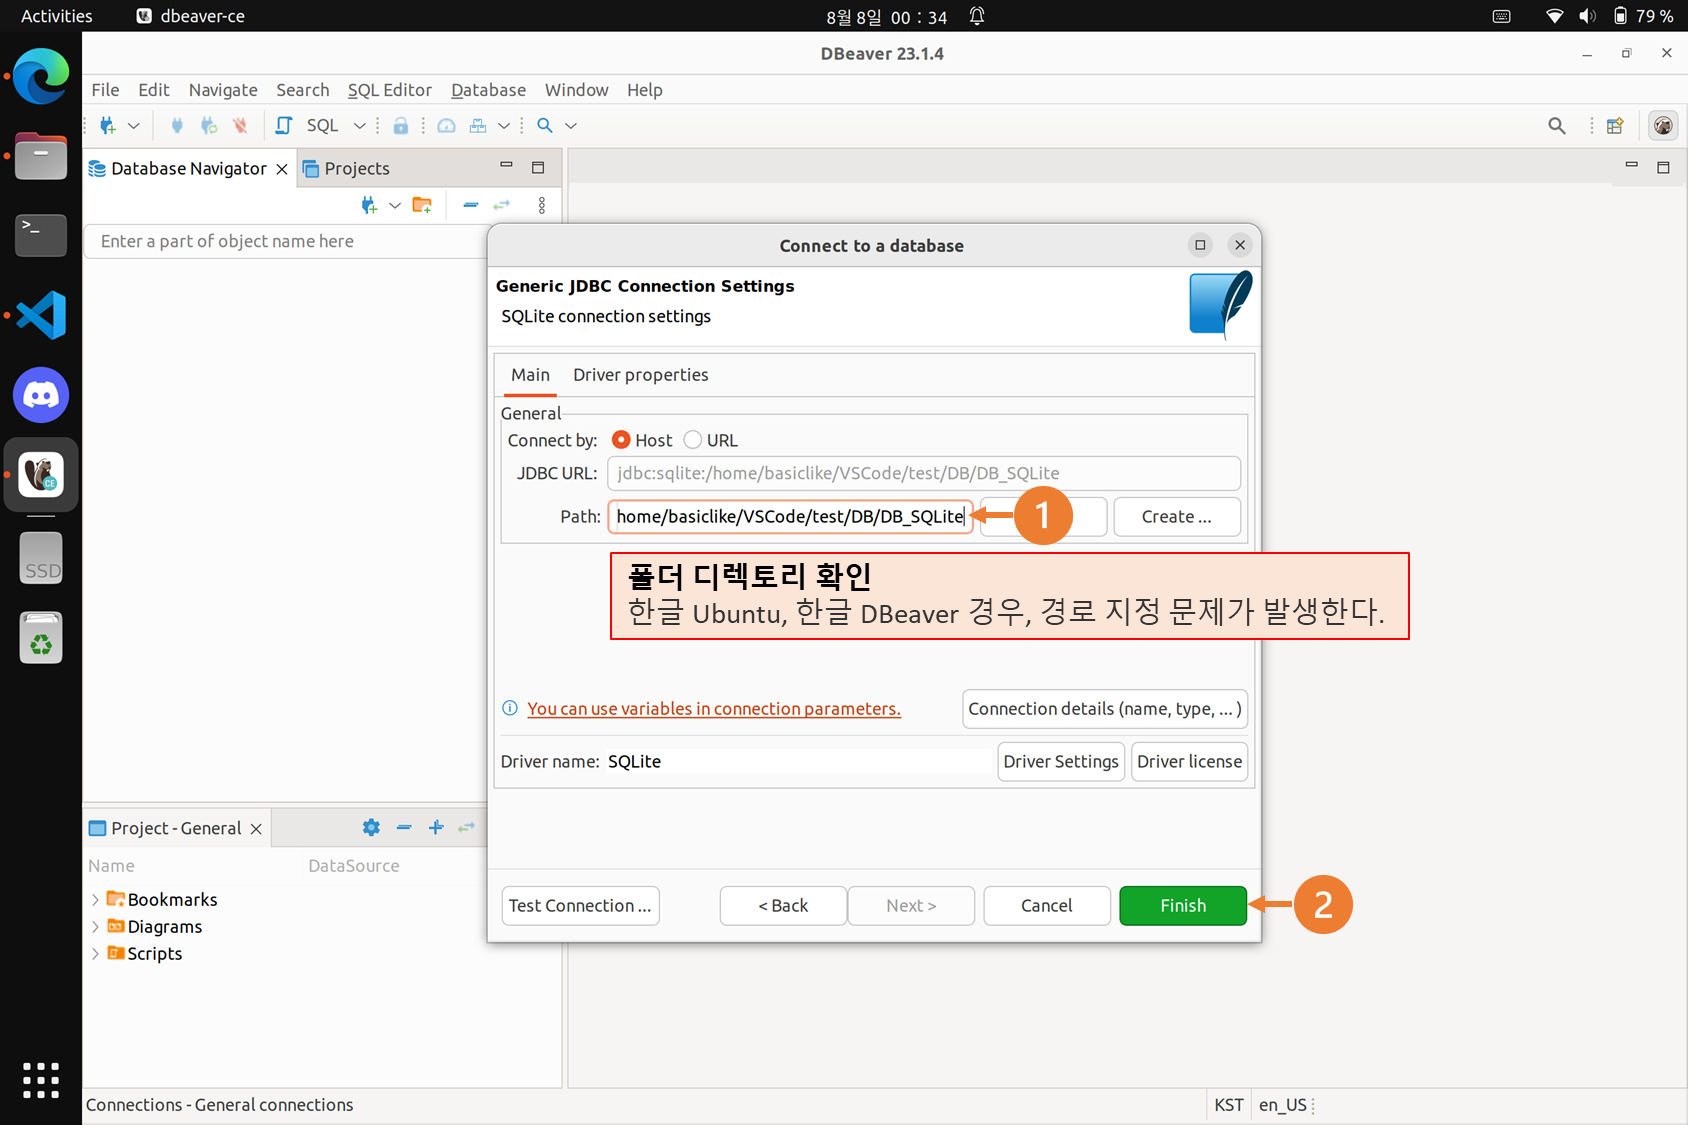The width and height of the screenshot is (1688, 1125).
Task: Click the info icon beside variables link
Action: coord(510,708)
